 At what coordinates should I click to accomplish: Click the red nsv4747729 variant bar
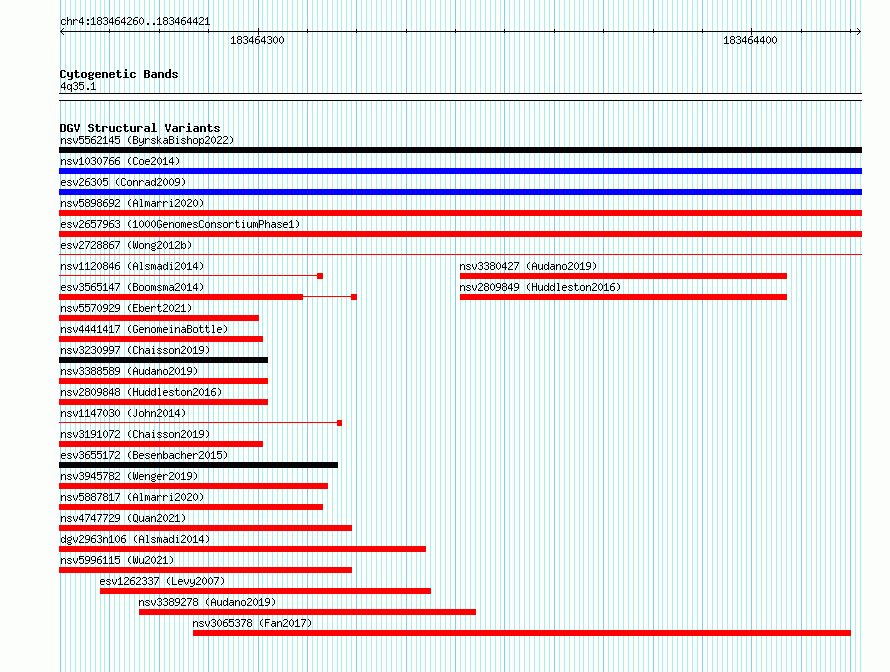(x=205, y=528)
